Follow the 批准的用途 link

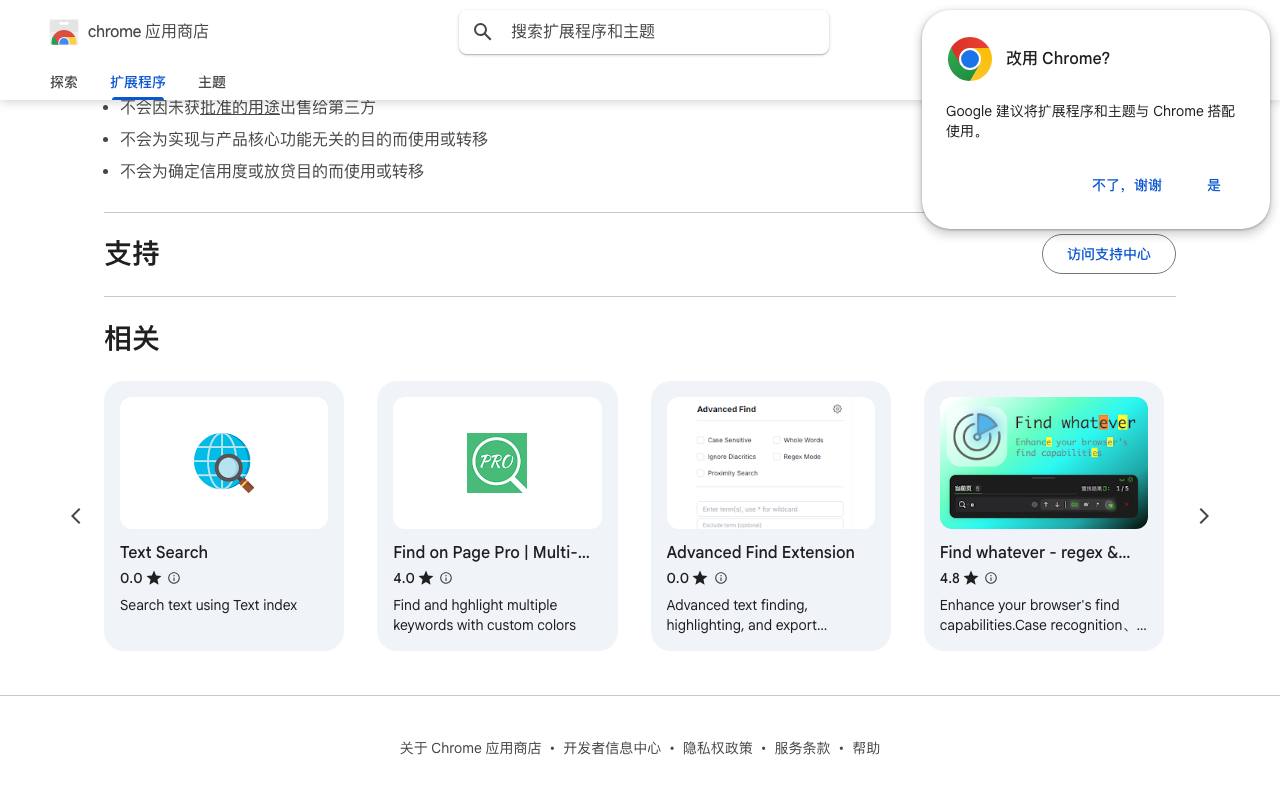pyautogui.click(x=240, y=107)
